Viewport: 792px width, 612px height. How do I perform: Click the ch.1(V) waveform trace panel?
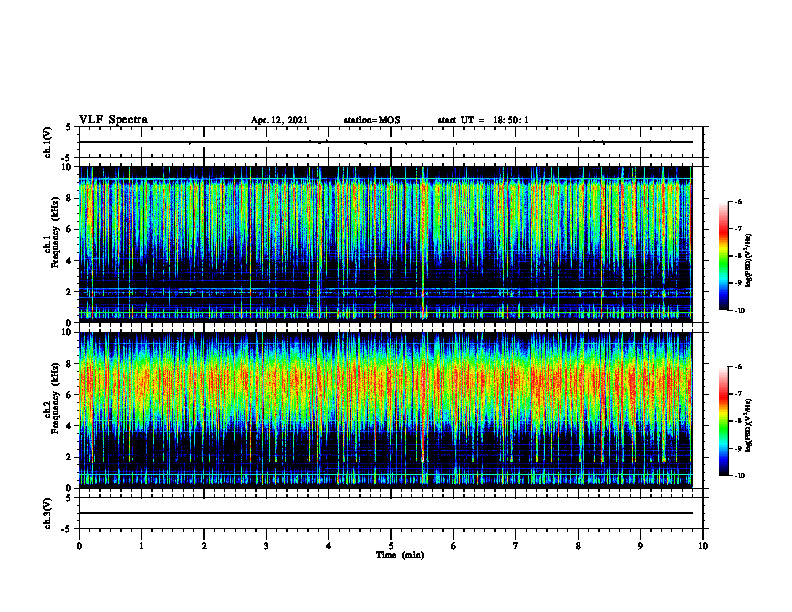click(391, 142)
